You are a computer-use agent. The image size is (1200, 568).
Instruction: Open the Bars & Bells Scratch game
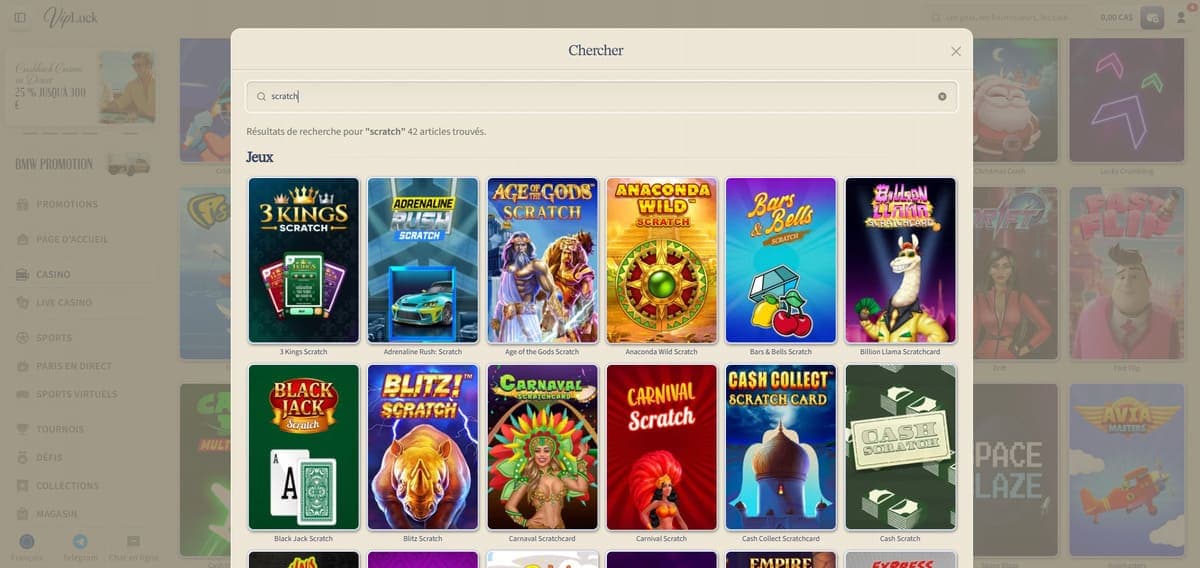pyautogui.click(x=781, y=261)
